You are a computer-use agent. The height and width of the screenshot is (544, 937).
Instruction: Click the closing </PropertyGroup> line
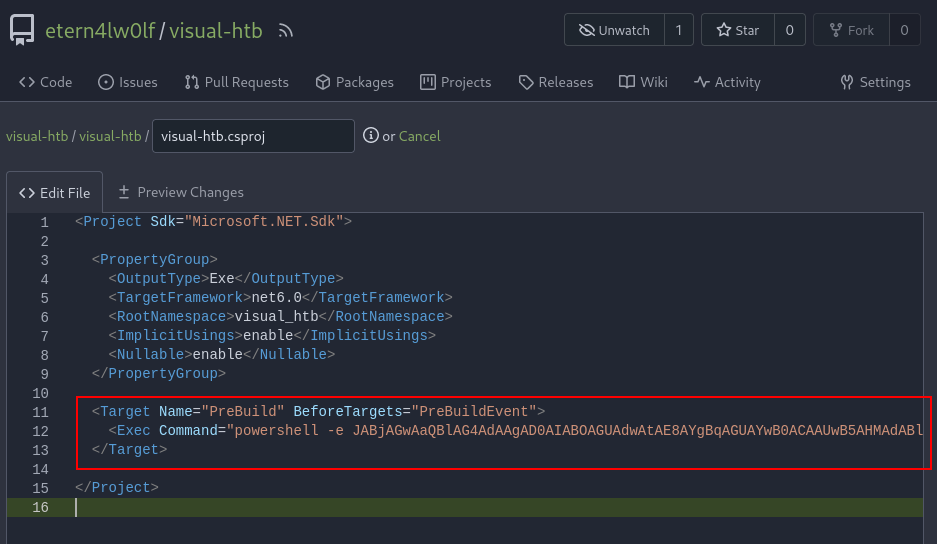[x=158, y=374]
